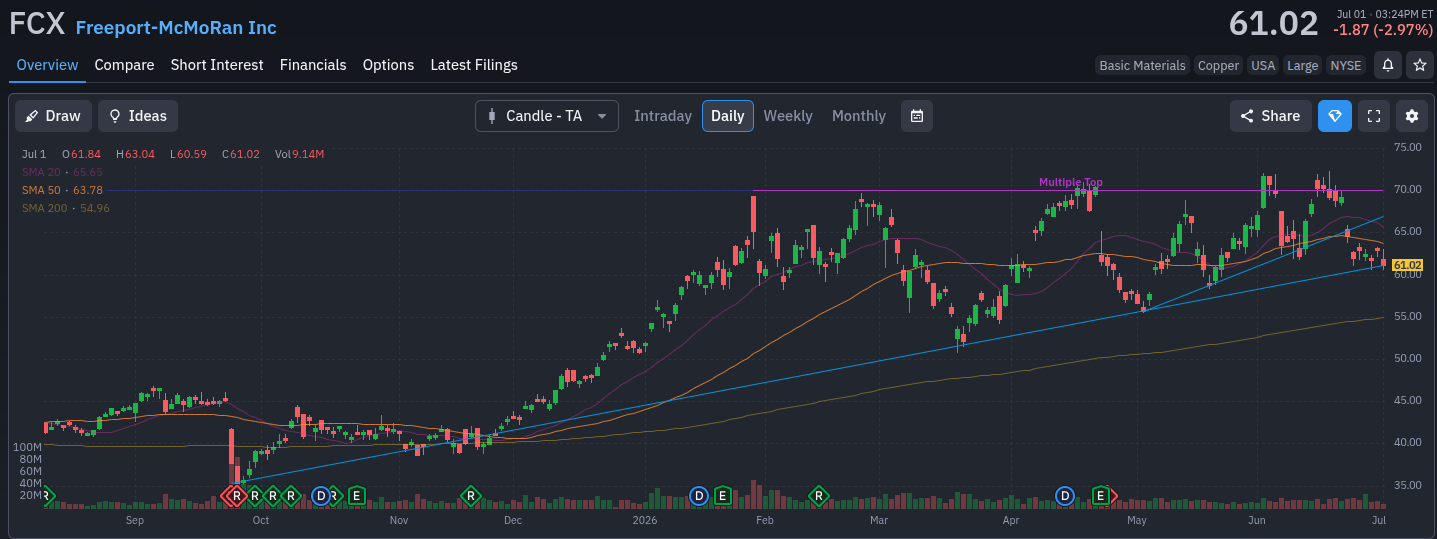Click the green E earnings marker in late October
Image resolution: width=1437 pixels, height=539 pixels.
tap(355, 495)
